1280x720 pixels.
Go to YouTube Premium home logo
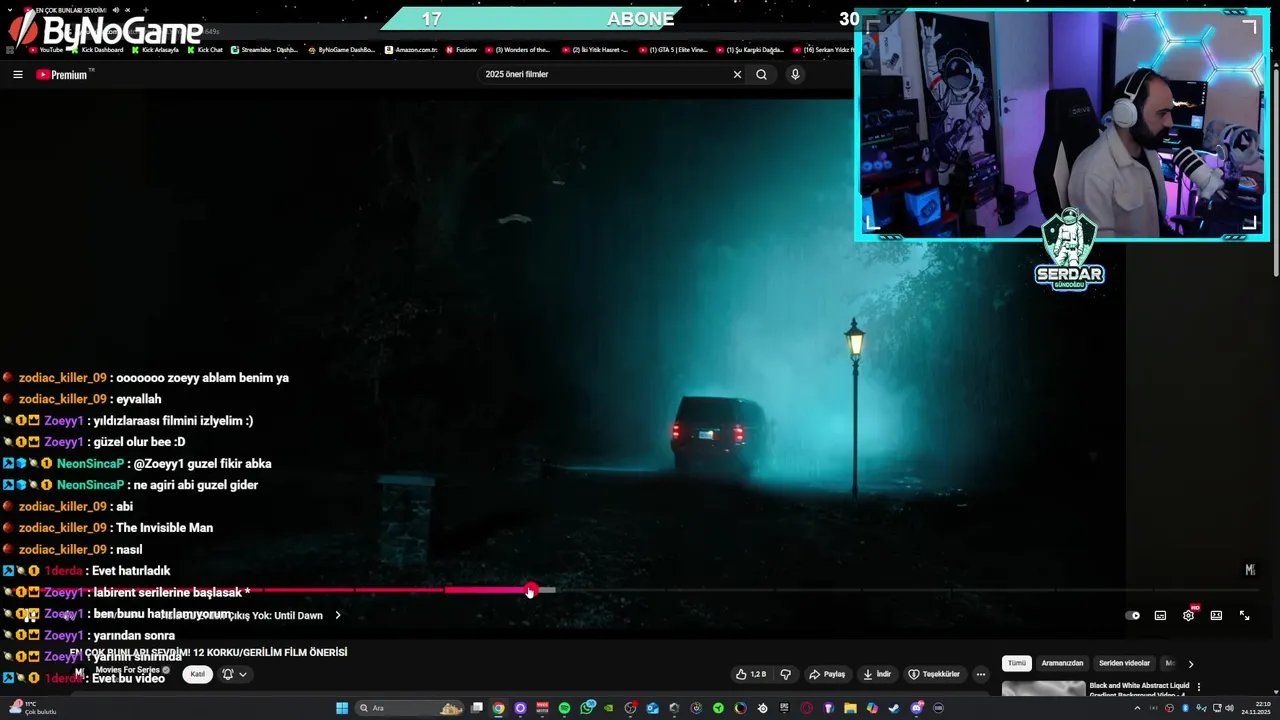62,75
